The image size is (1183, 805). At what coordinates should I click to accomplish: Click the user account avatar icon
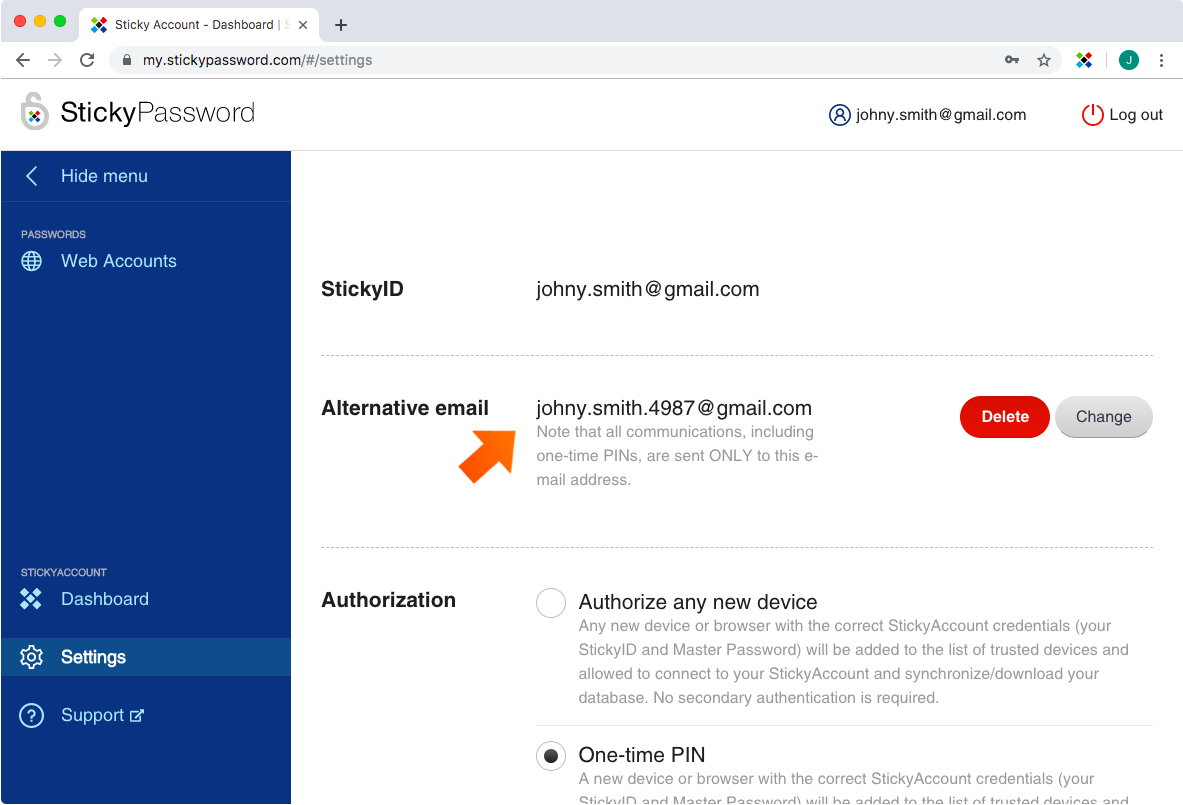tap(840, 115)
